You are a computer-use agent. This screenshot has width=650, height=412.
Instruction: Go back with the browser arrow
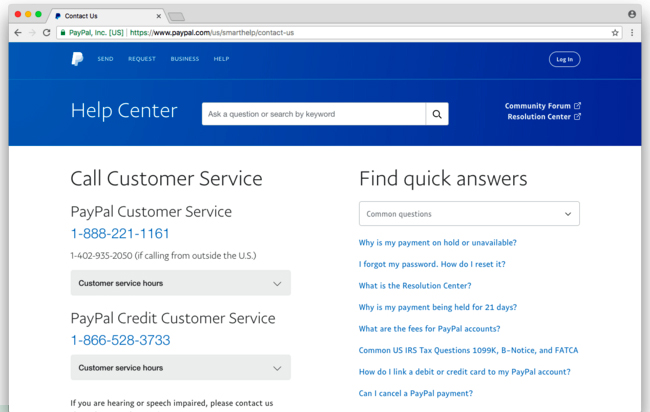[18, 33]
